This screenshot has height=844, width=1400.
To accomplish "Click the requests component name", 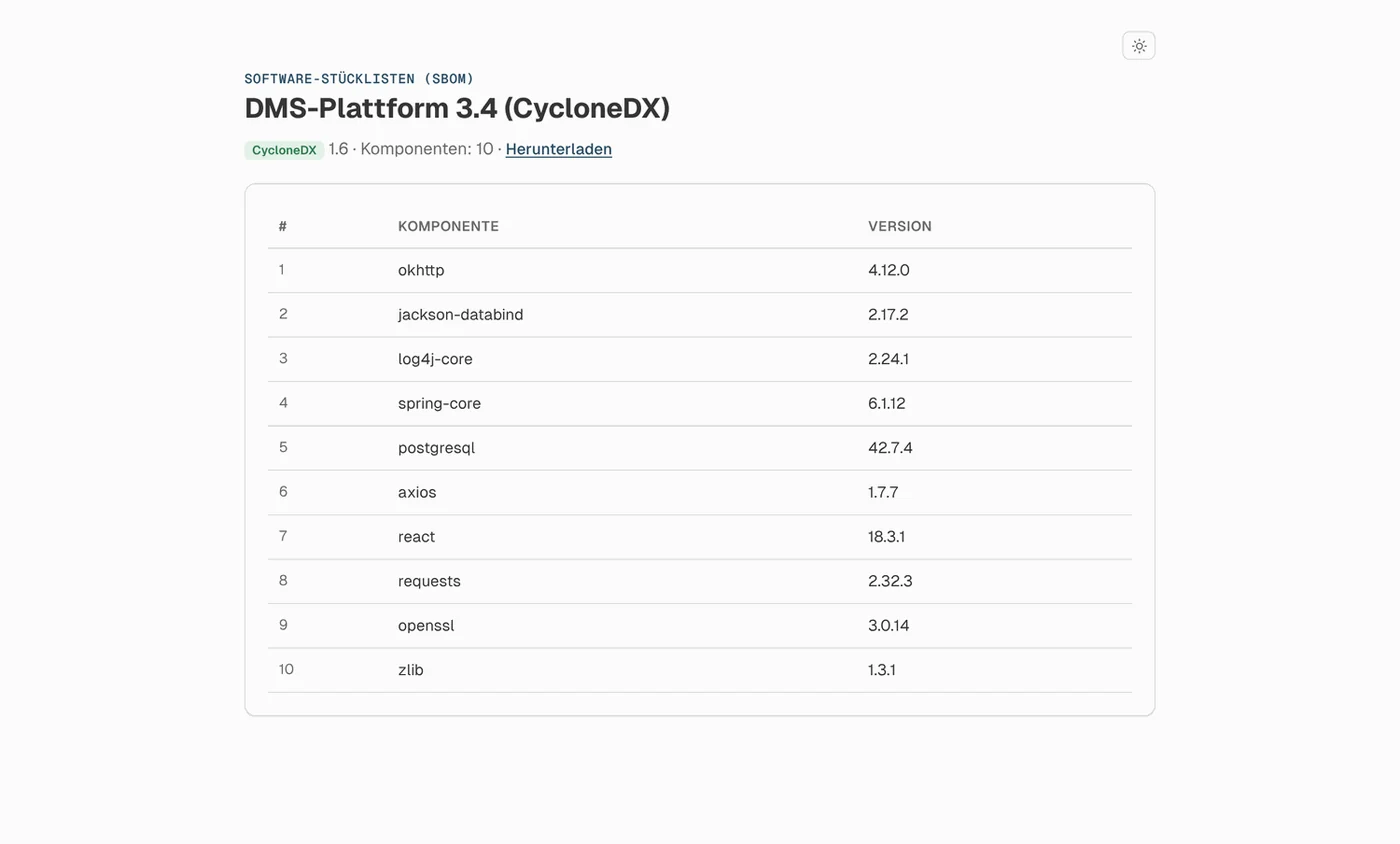I will pos(429,581).
